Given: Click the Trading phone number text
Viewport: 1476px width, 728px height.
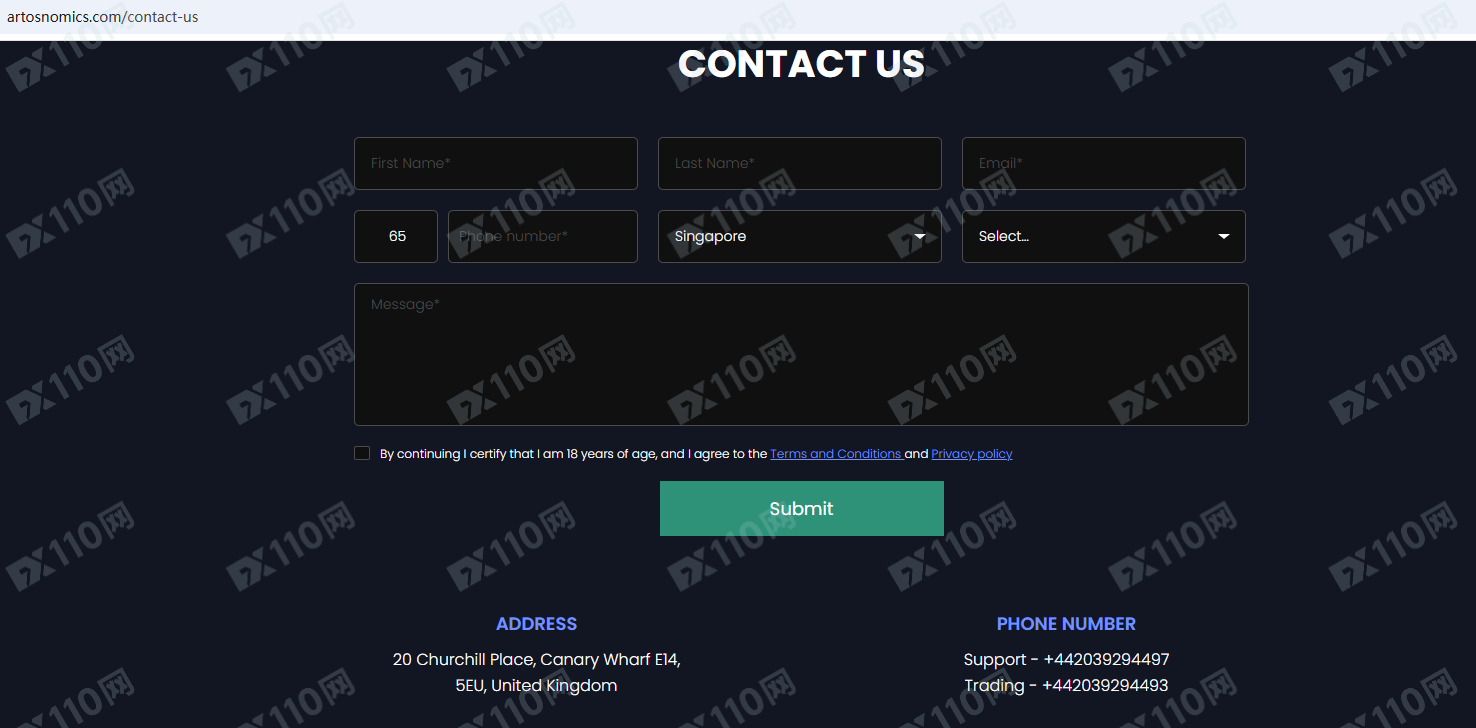Looking at the screenshot, I should click(1066, 686).
